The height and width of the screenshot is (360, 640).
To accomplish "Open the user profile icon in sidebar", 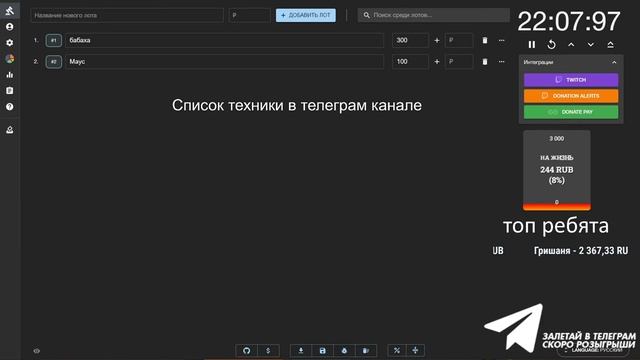I will click(x=9, y=27).
